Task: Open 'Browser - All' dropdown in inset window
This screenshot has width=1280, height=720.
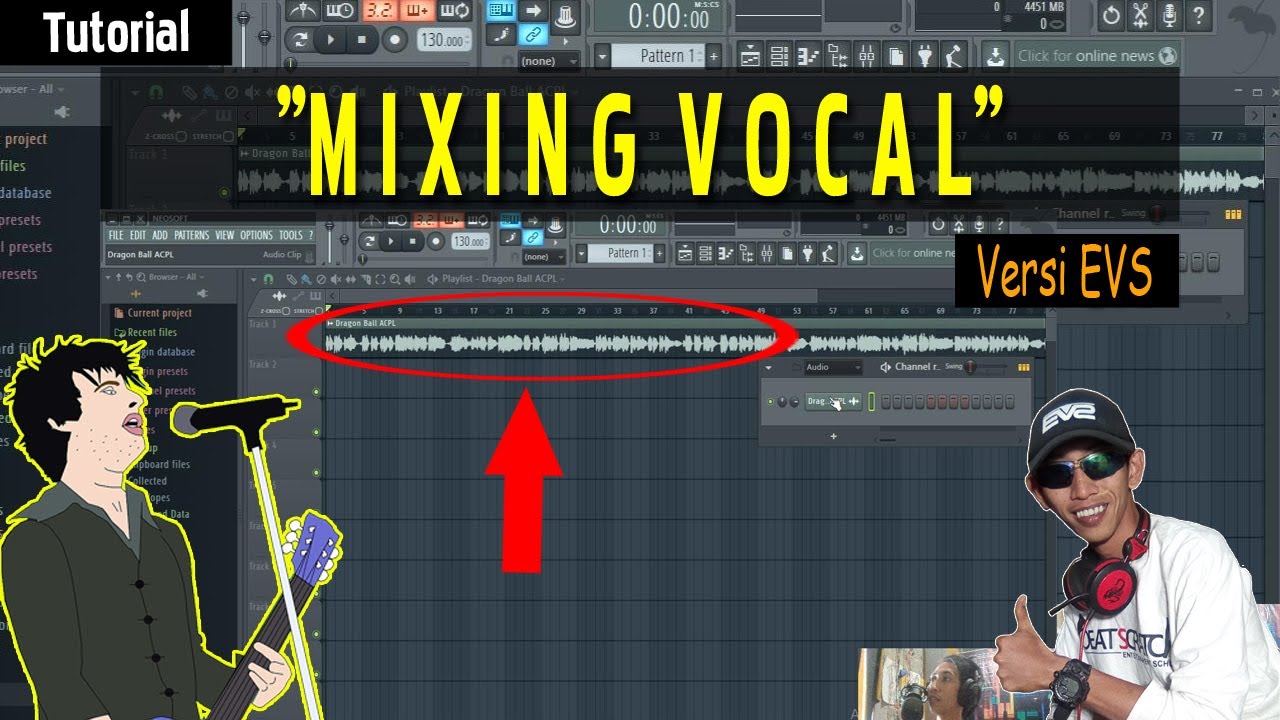Action: coord(177,277)
